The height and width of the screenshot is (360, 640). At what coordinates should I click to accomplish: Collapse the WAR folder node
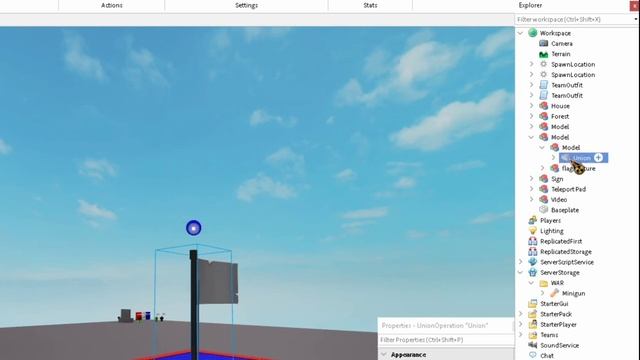531,283
